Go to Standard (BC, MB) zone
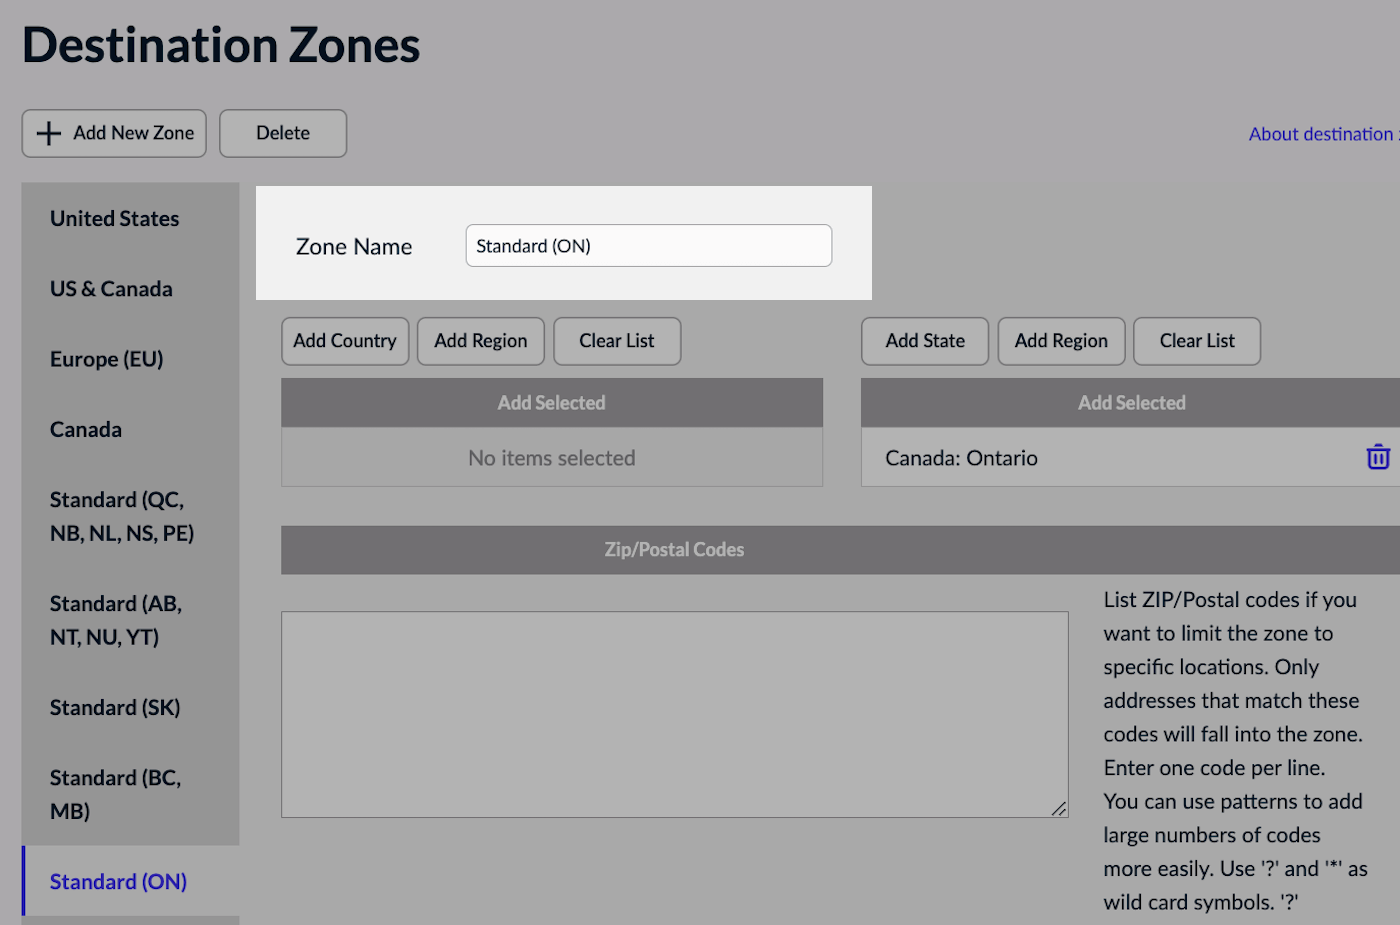Viewport: 1400px width, 925px height. pyautogui.click(x=115, y=794)
